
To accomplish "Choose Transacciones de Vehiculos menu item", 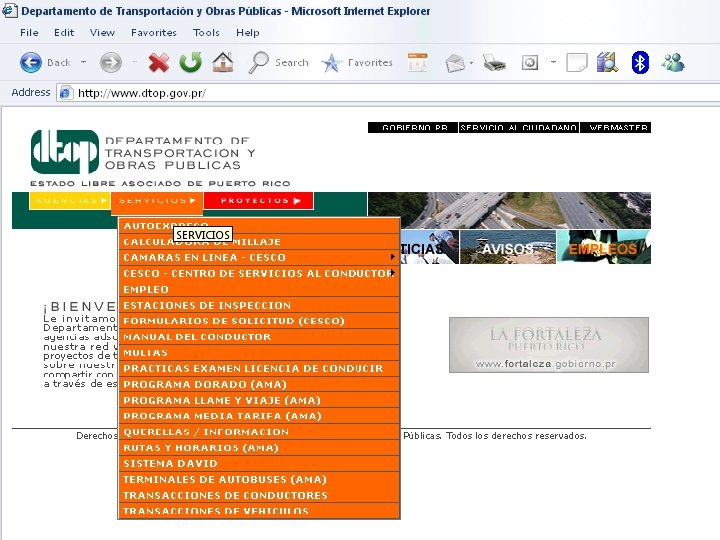I will 259,511.
